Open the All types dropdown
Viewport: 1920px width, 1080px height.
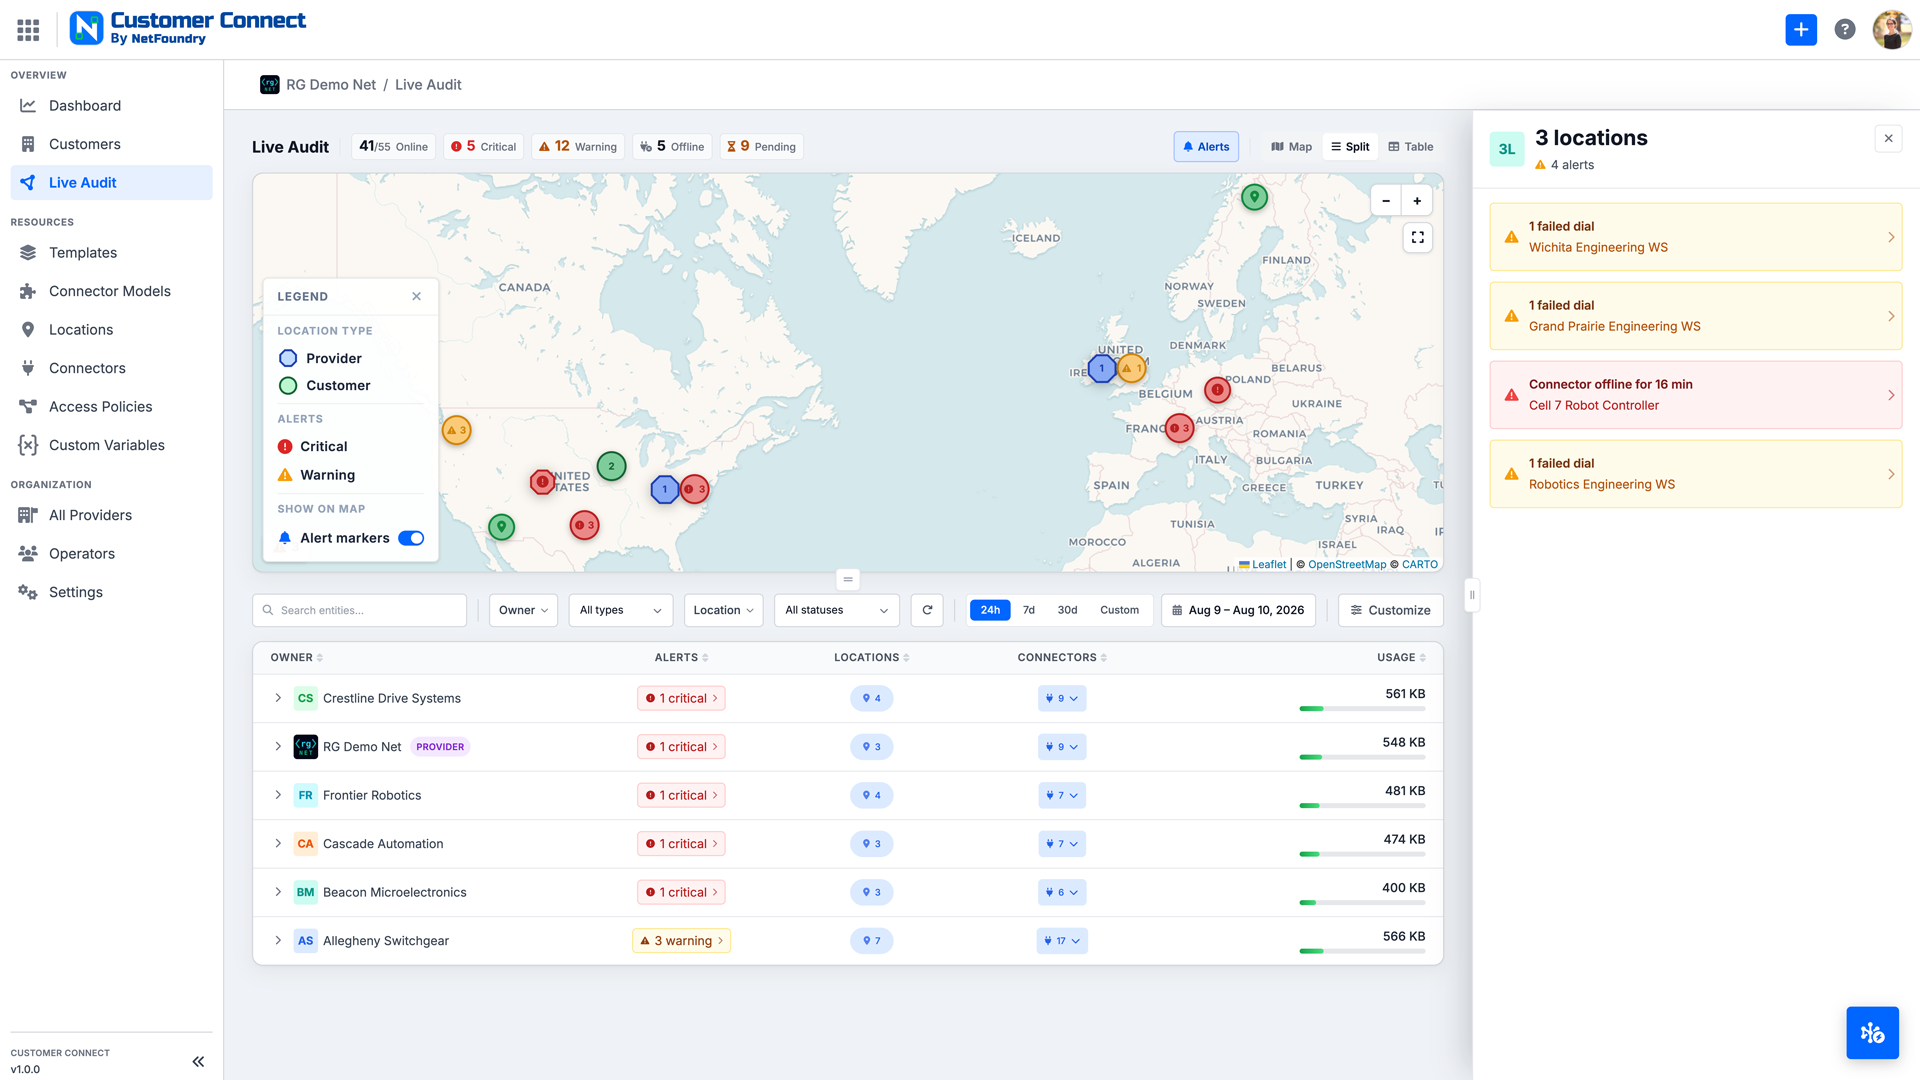click(620, 610)
